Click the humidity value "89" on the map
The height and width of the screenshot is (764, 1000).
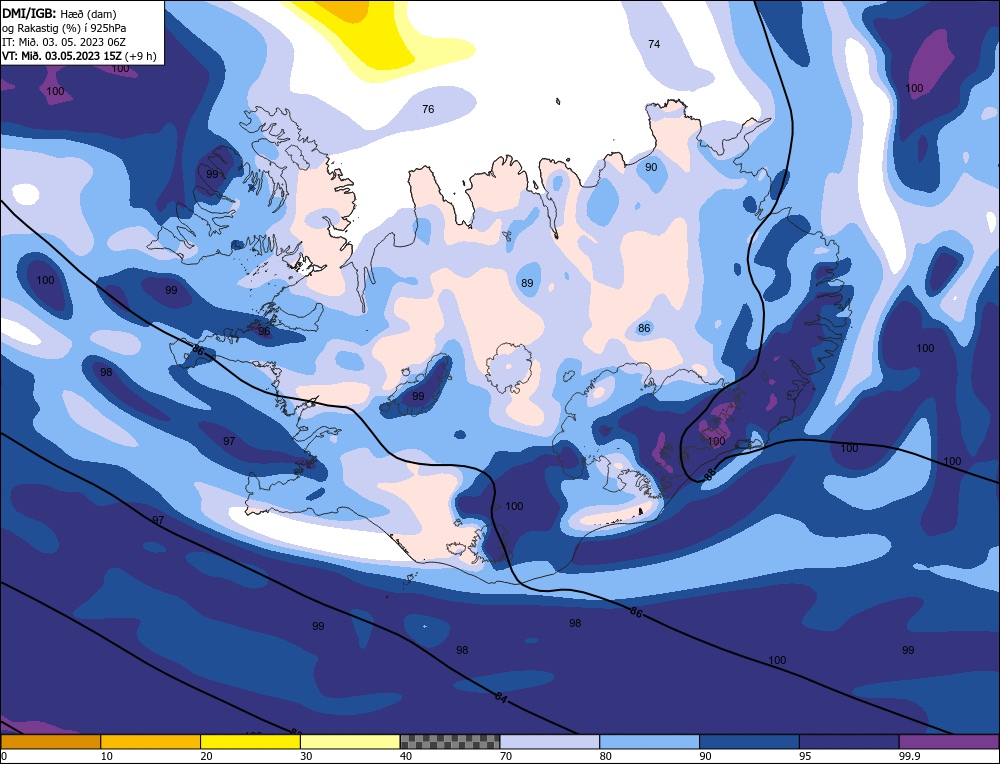pos(527,283)
